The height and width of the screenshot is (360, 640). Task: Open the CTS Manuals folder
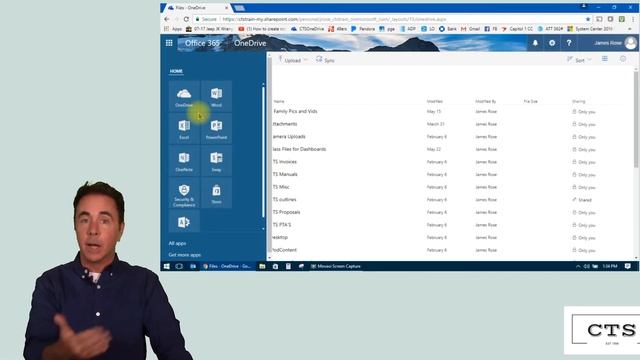pyautogui.click(x=284, y=174)
